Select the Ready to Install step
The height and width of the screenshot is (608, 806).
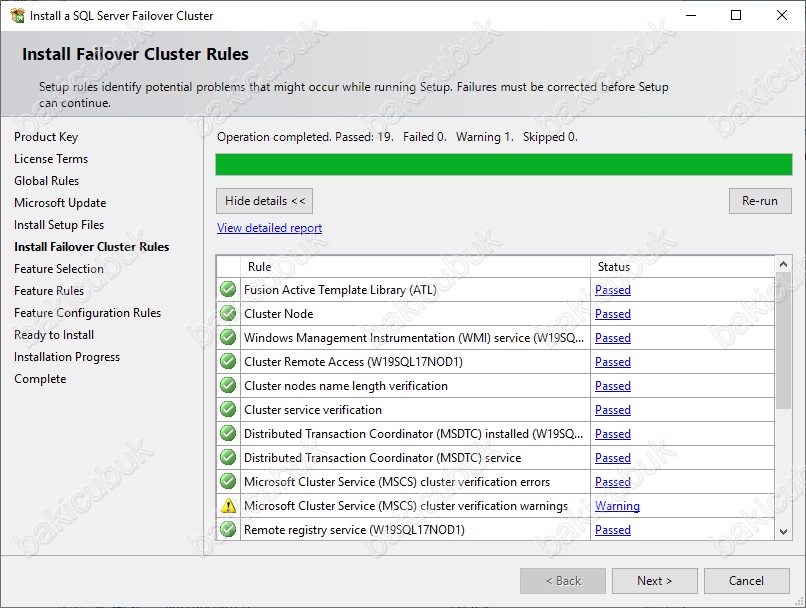54,335
